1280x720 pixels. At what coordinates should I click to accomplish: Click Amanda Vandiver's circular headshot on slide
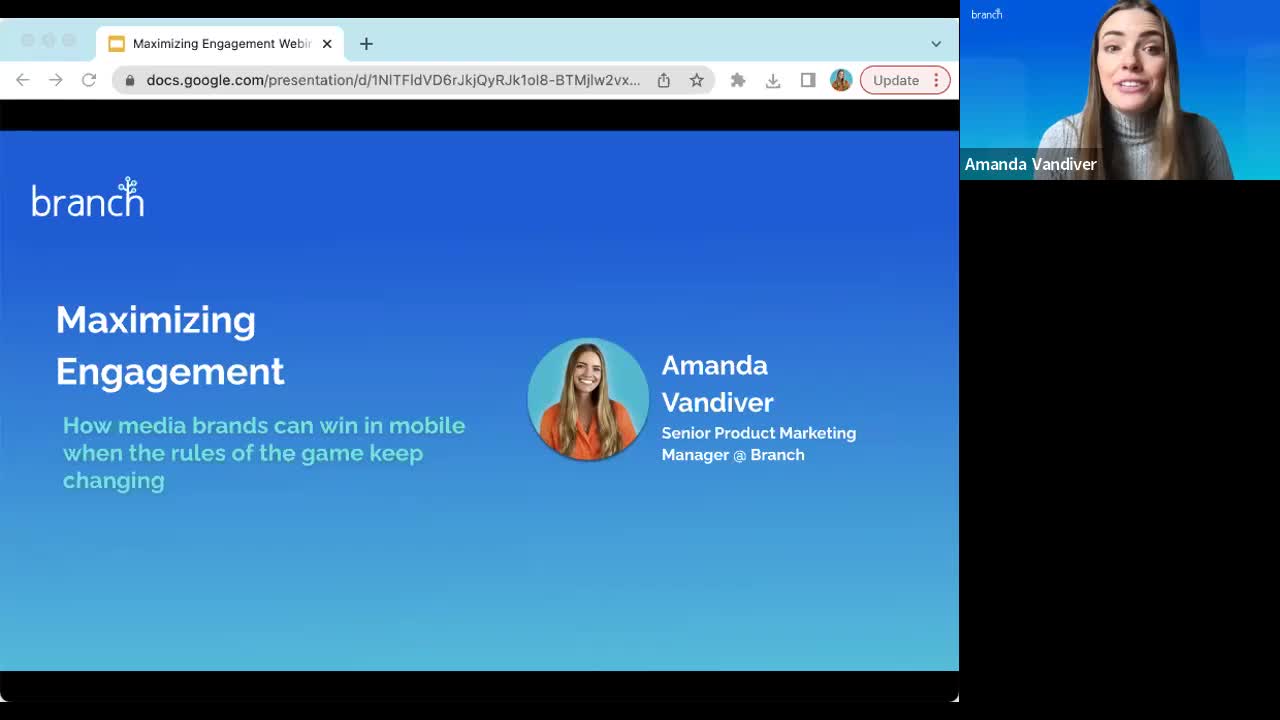588,399
